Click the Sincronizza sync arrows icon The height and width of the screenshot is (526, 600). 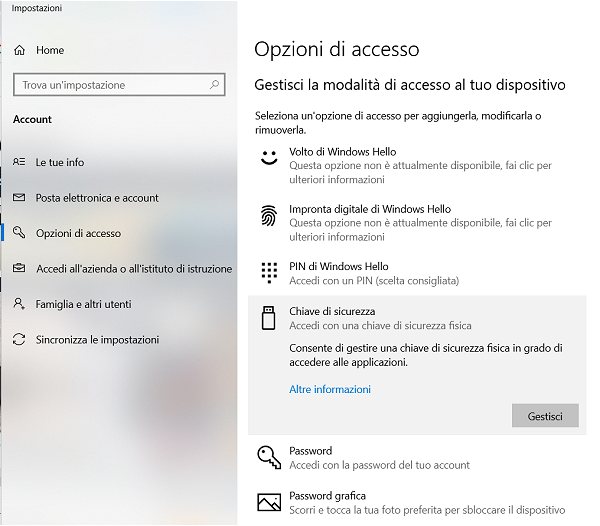tap(20, 340)
